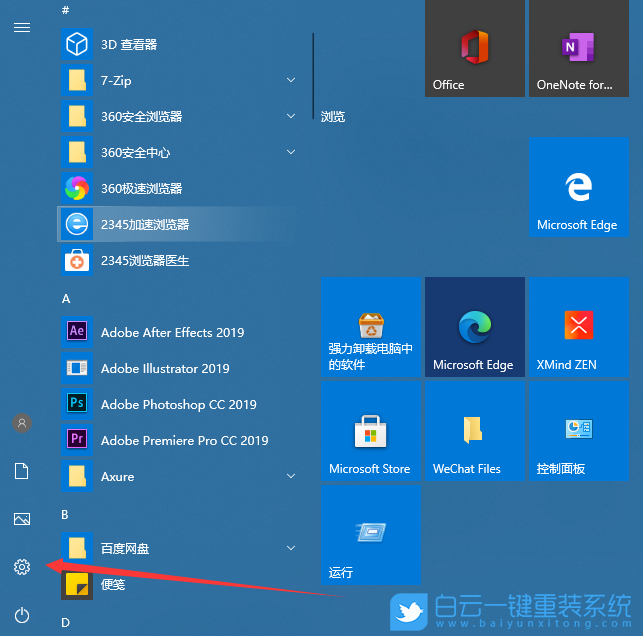
Task: Expand the 360安全中心 folder chevron
Action: (x=291, y=152)
